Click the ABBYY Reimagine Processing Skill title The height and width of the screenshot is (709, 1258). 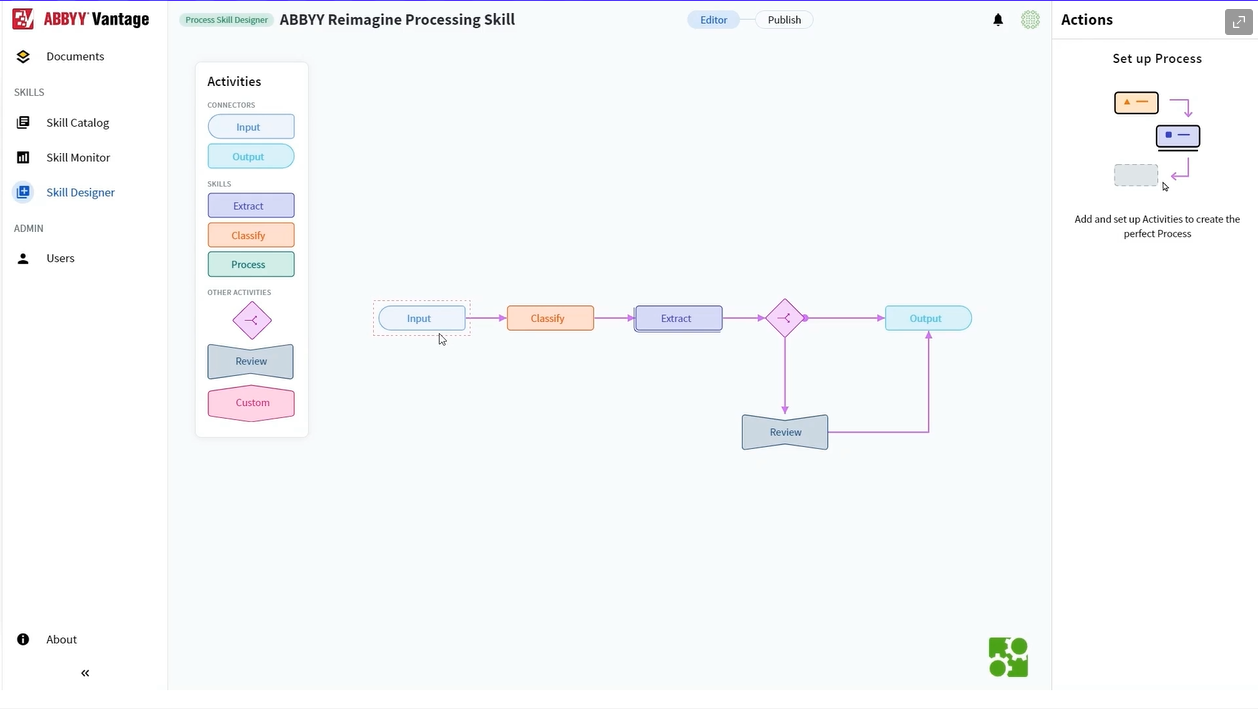pos(397,20)
